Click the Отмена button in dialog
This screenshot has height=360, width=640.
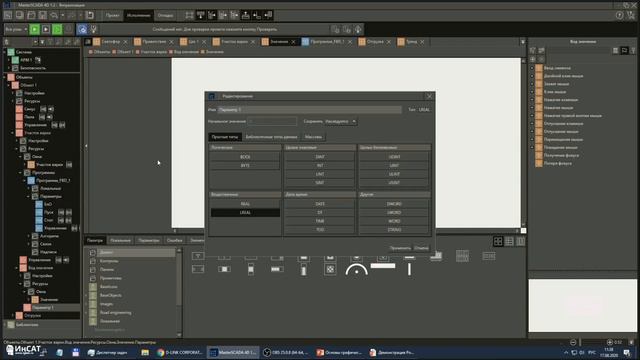click(x=422, y=248)
